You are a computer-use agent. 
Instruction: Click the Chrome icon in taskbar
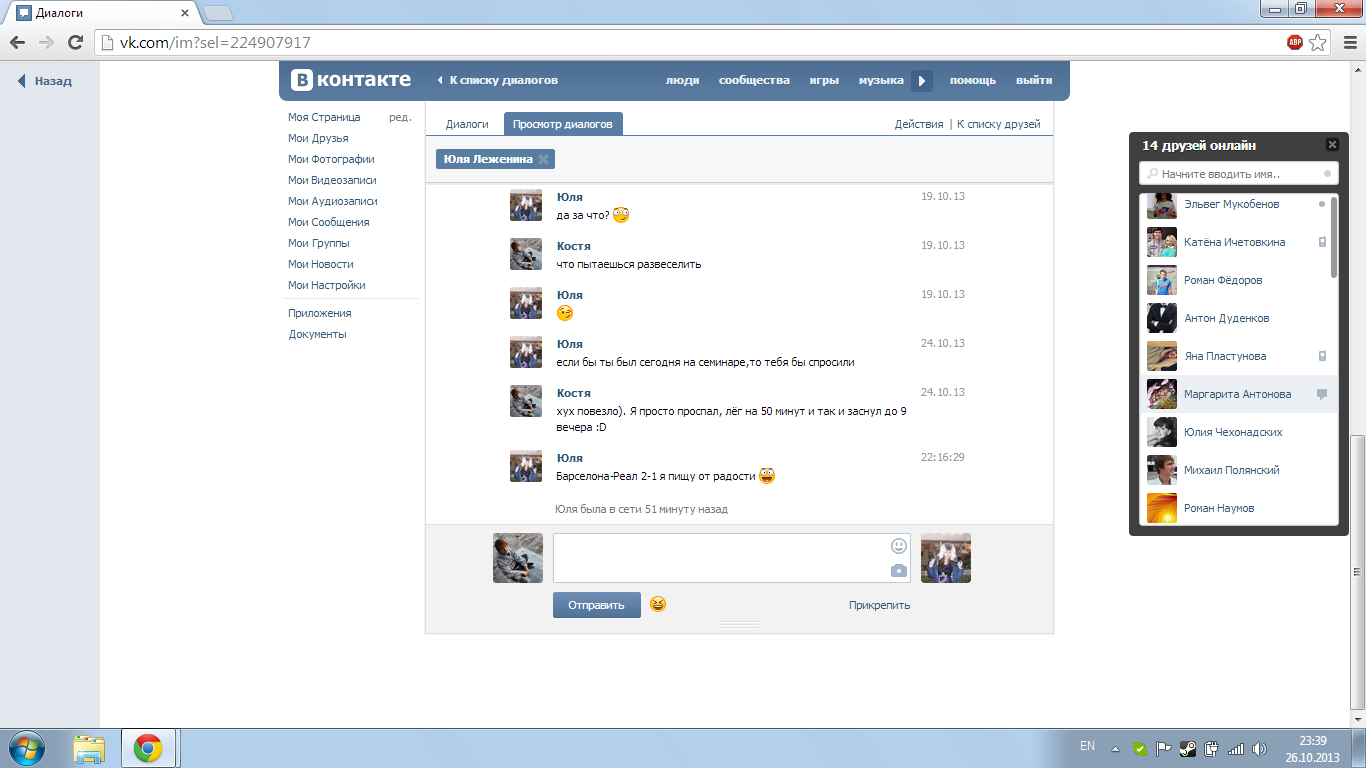148,749
